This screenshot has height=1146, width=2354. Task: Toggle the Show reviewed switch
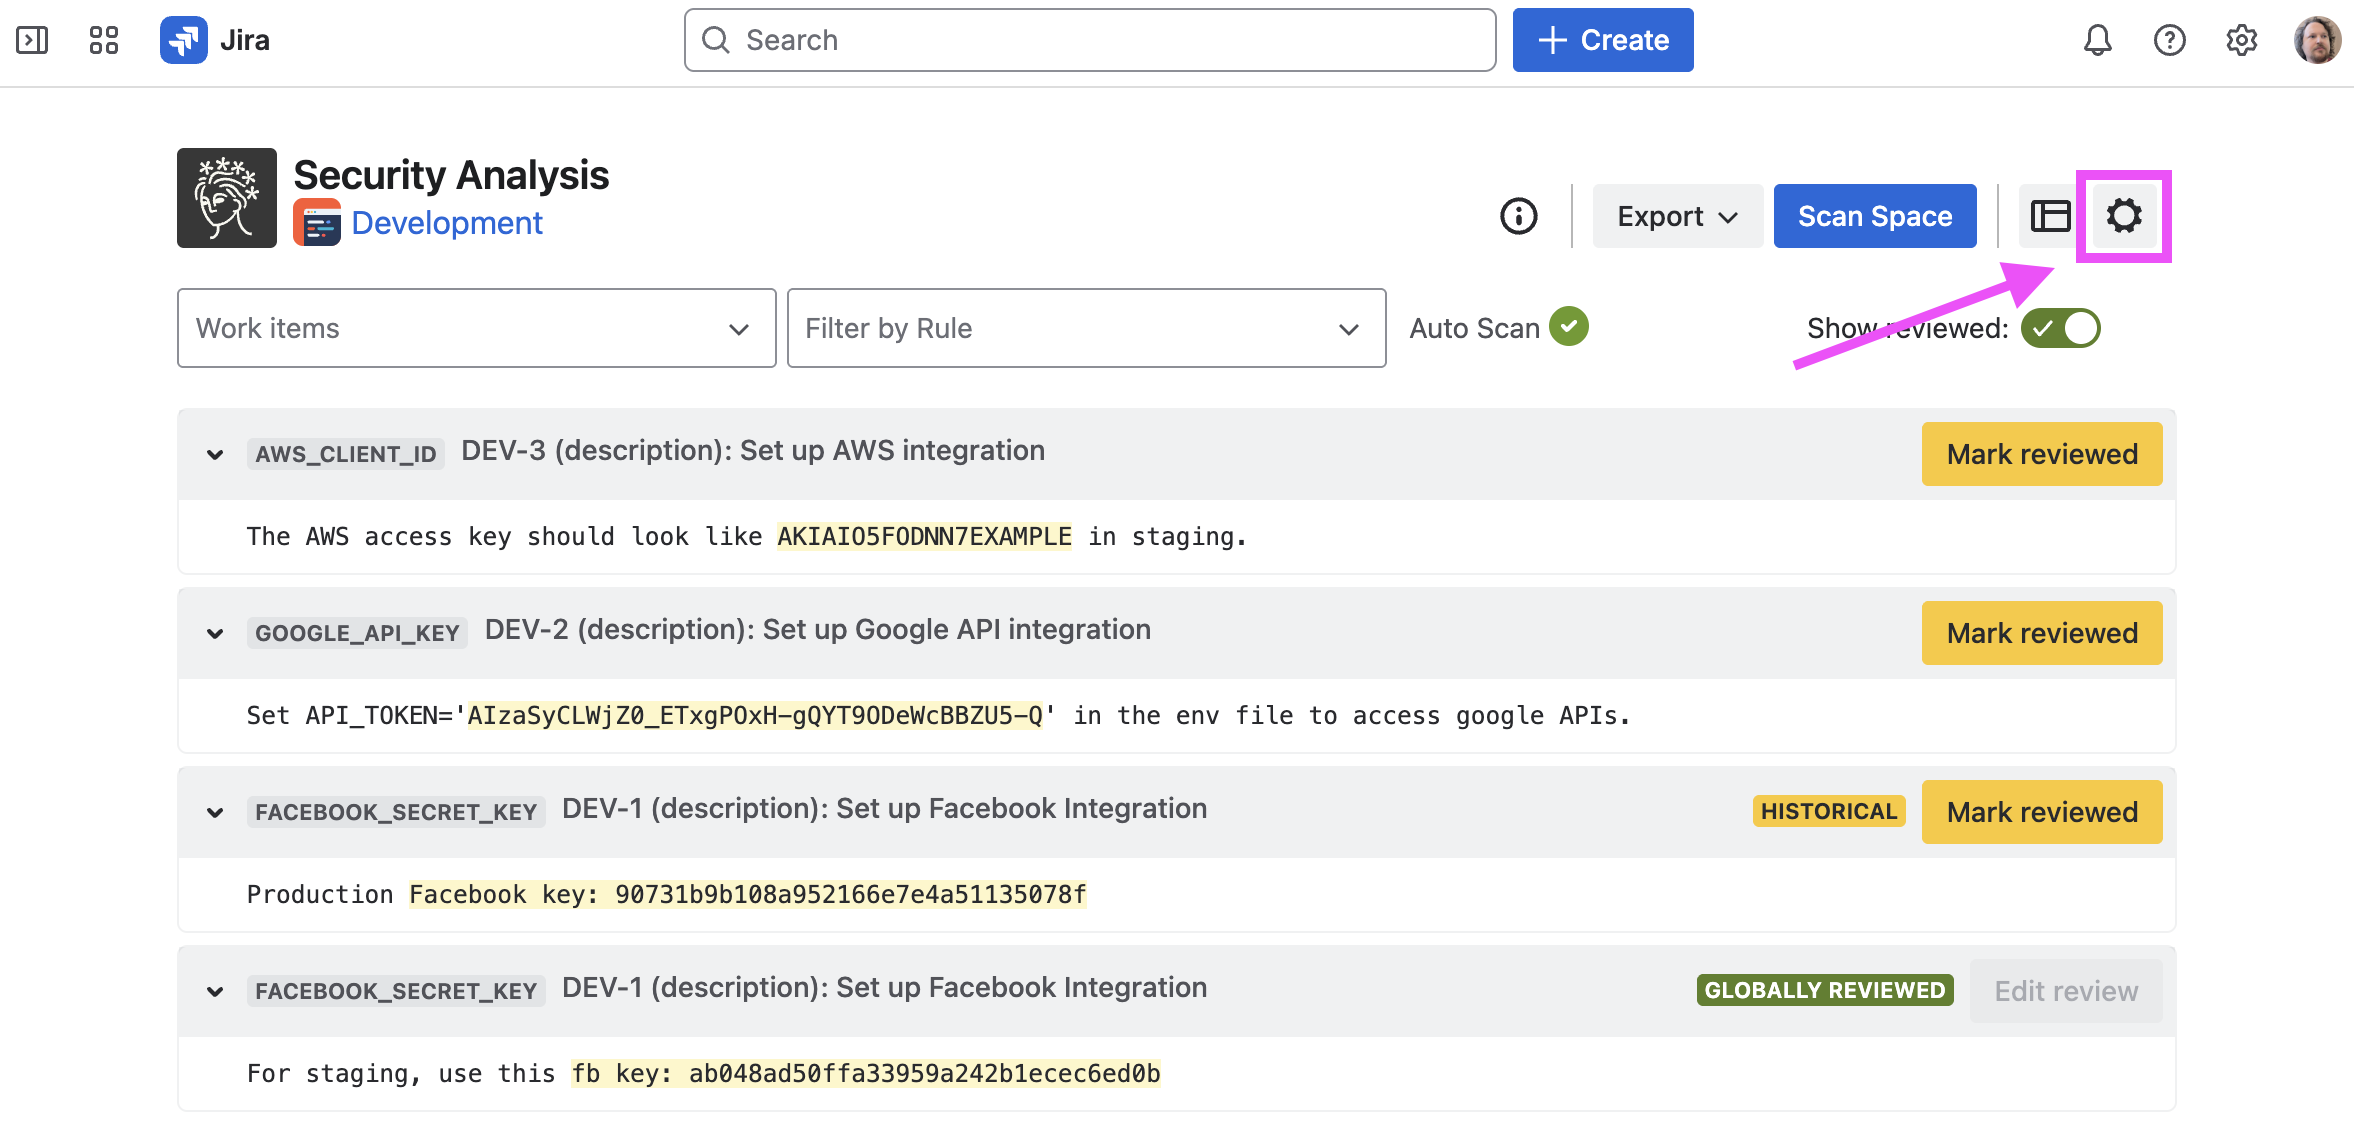click(x=2060, y=328)
